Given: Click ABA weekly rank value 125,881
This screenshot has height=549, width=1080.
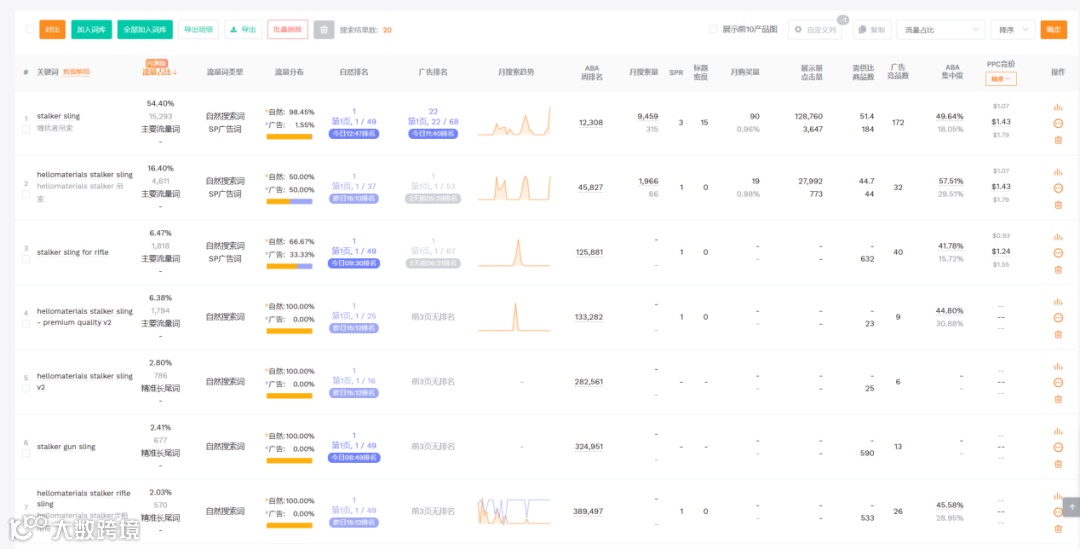Looking at the screenshot, I should point(589,252).
